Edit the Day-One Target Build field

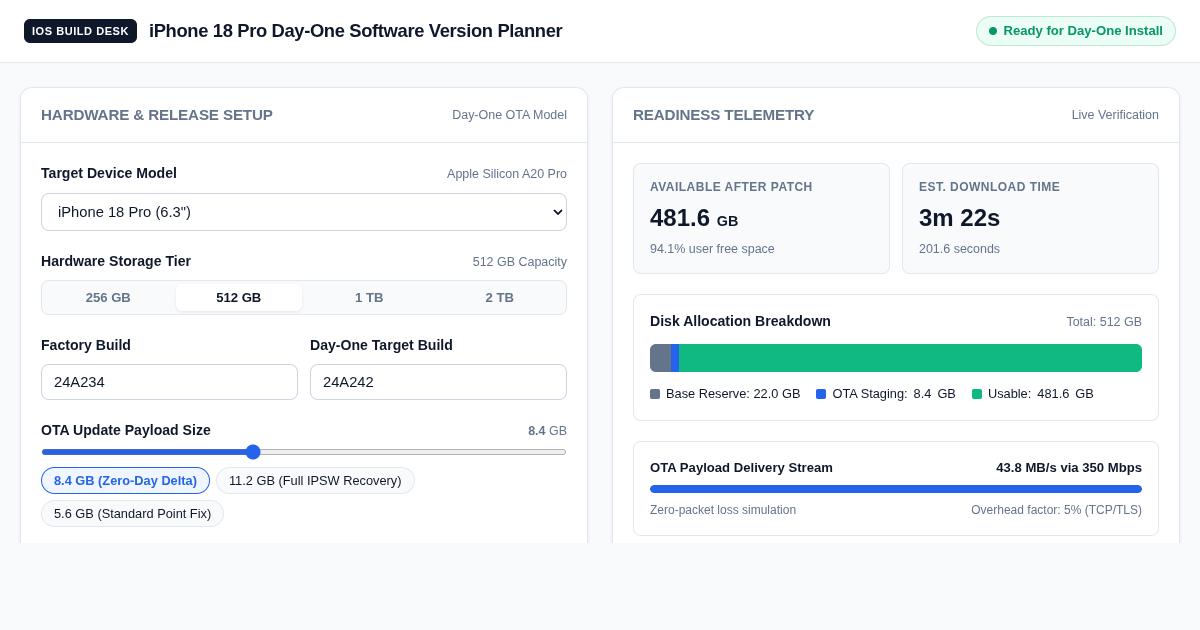click(x=438, y=382)
